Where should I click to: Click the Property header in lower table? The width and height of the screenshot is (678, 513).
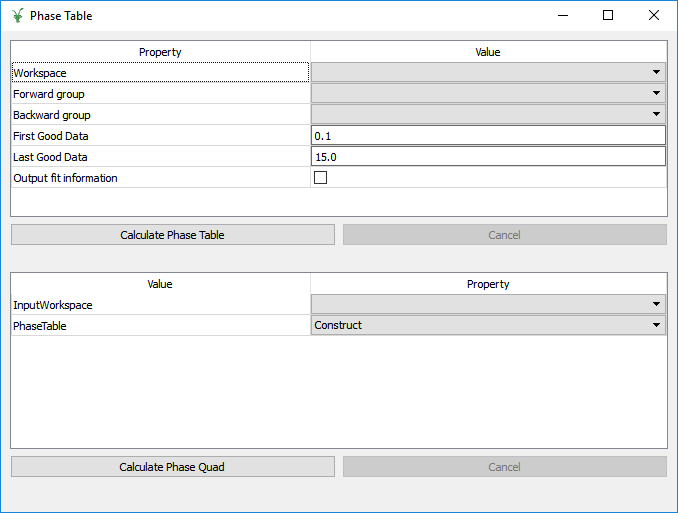pyautogui.click(x=488, y=284)
